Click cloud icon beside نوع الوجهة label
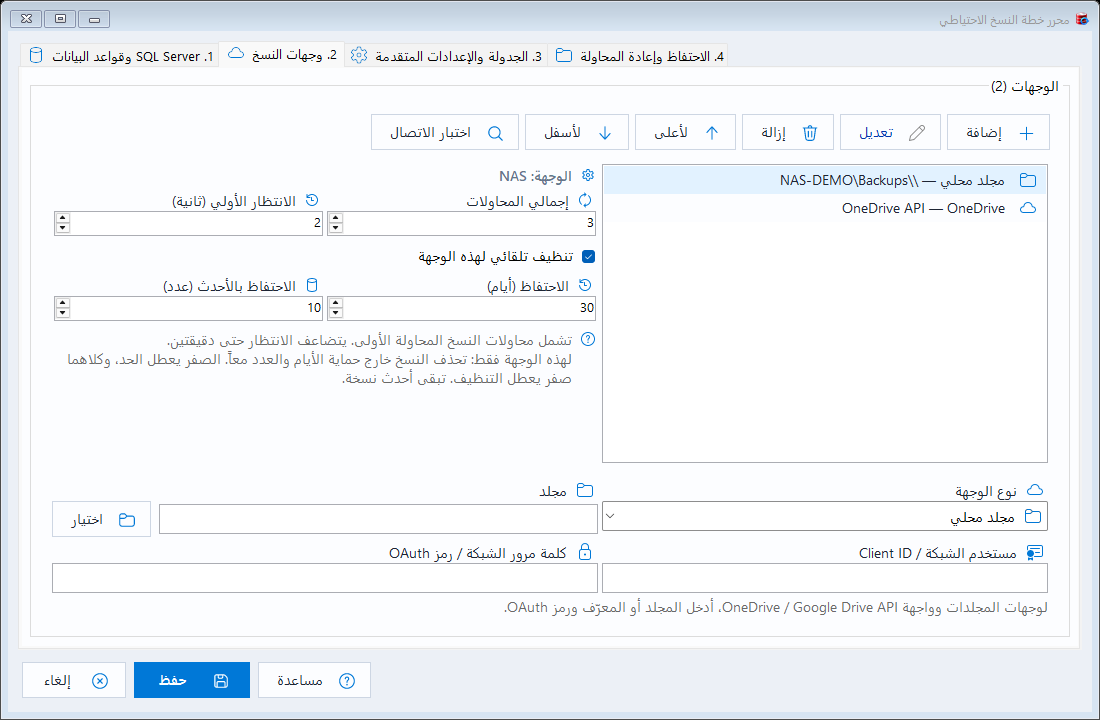This screenshot has height=720, width=1100. [x=1035, y=491]
